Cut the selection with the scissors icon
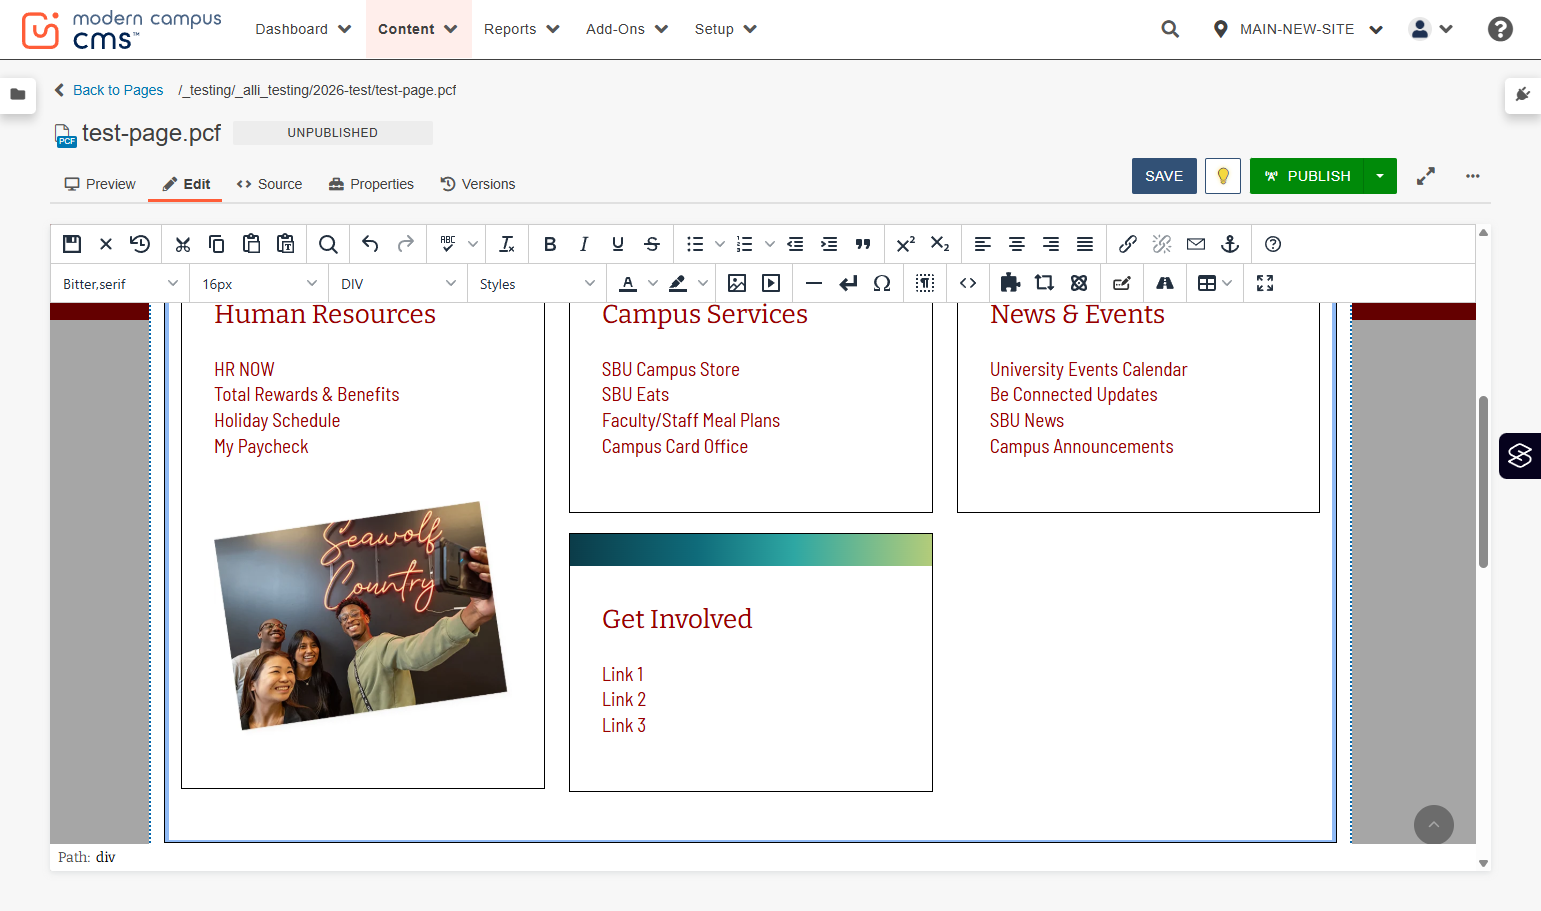1541x911 pixels. click(x=182, y=244)
